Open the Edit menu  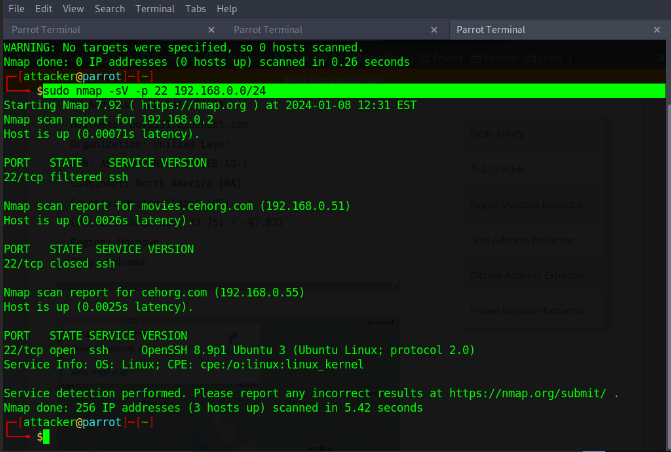click(44, 8)
